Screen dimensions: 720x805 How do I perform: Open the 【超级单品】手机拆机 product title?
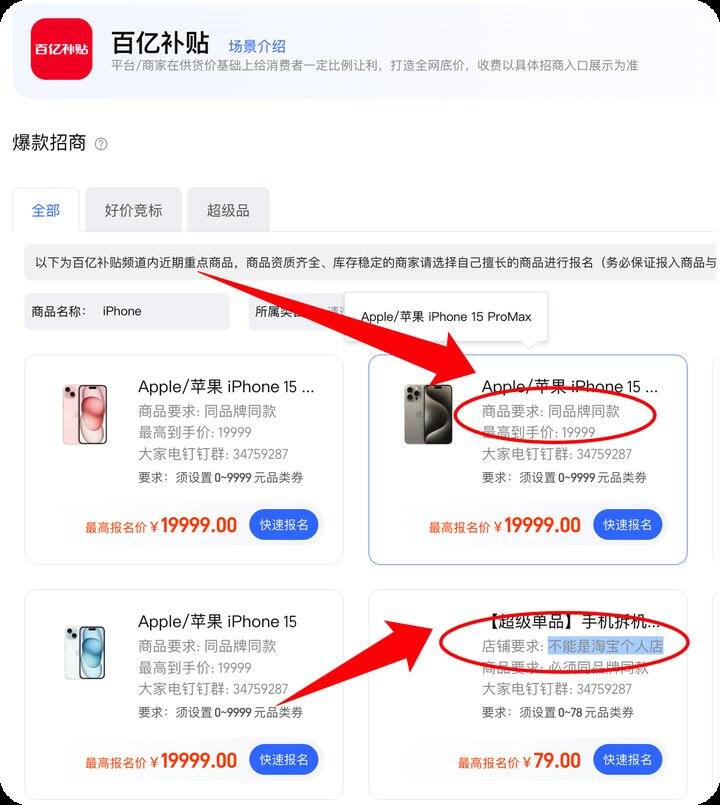point(571,622)
